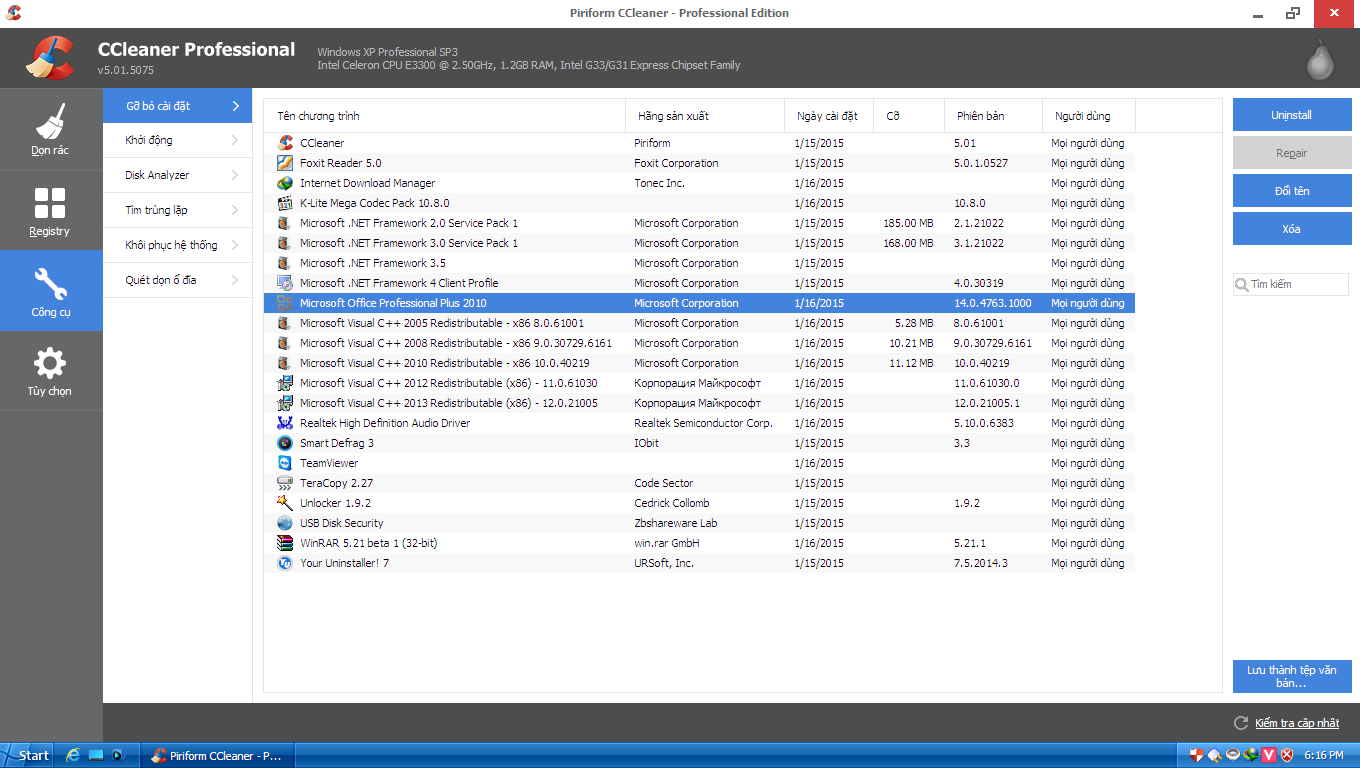This screenshot has height=768, width=1360.
Task: Click the USB Disk Security icon
Action: [285, 523]
